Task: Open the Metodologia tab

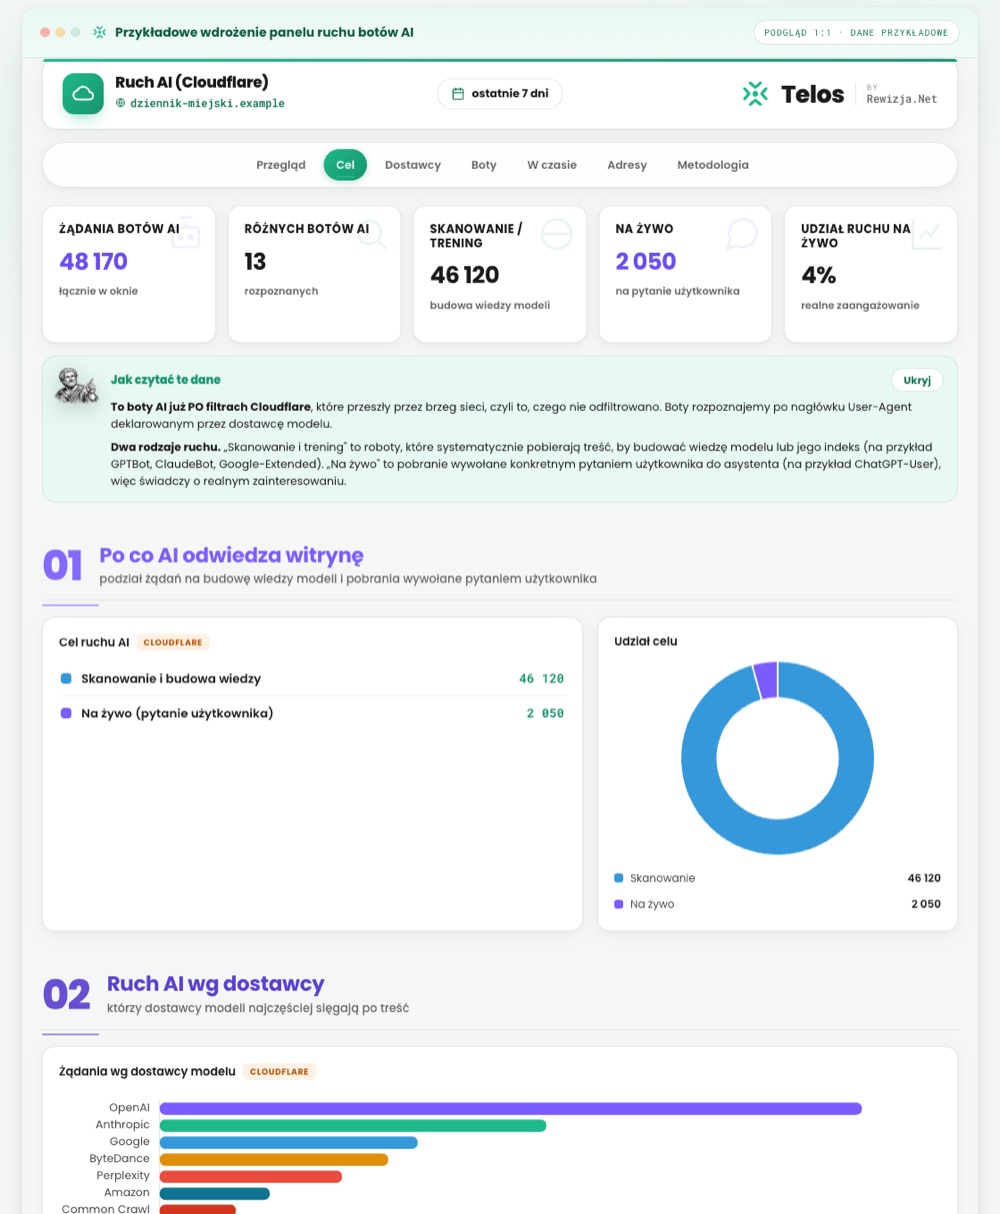Action: [713, 165]
